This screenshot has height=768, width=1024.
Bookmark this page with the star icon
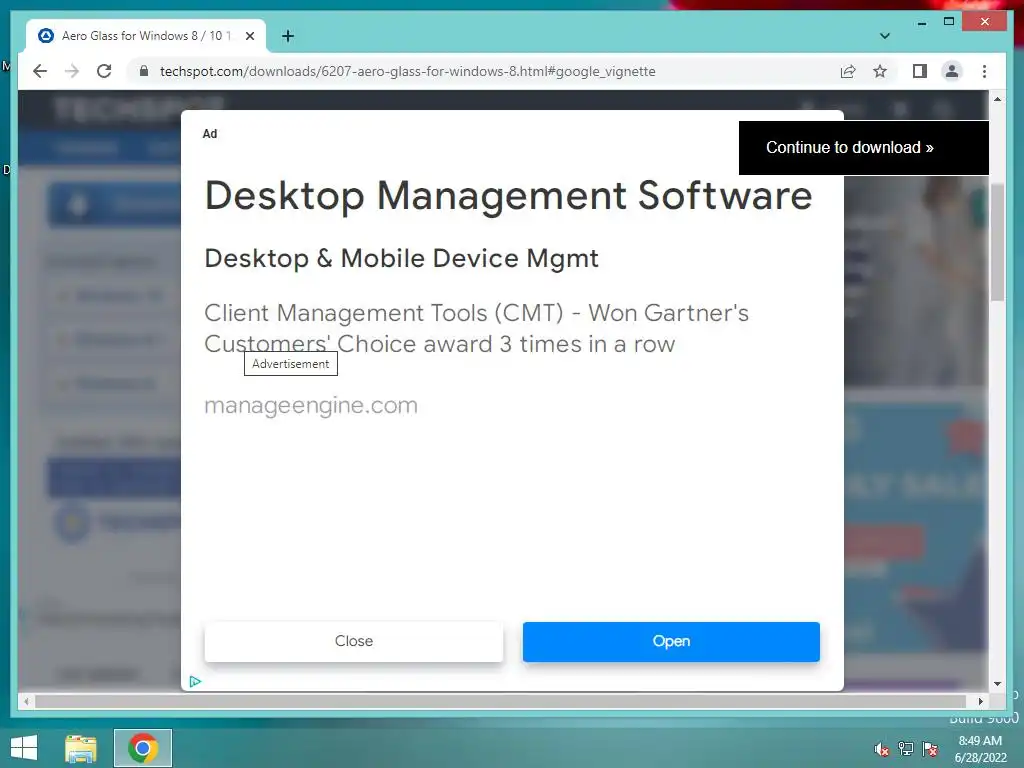880,71
